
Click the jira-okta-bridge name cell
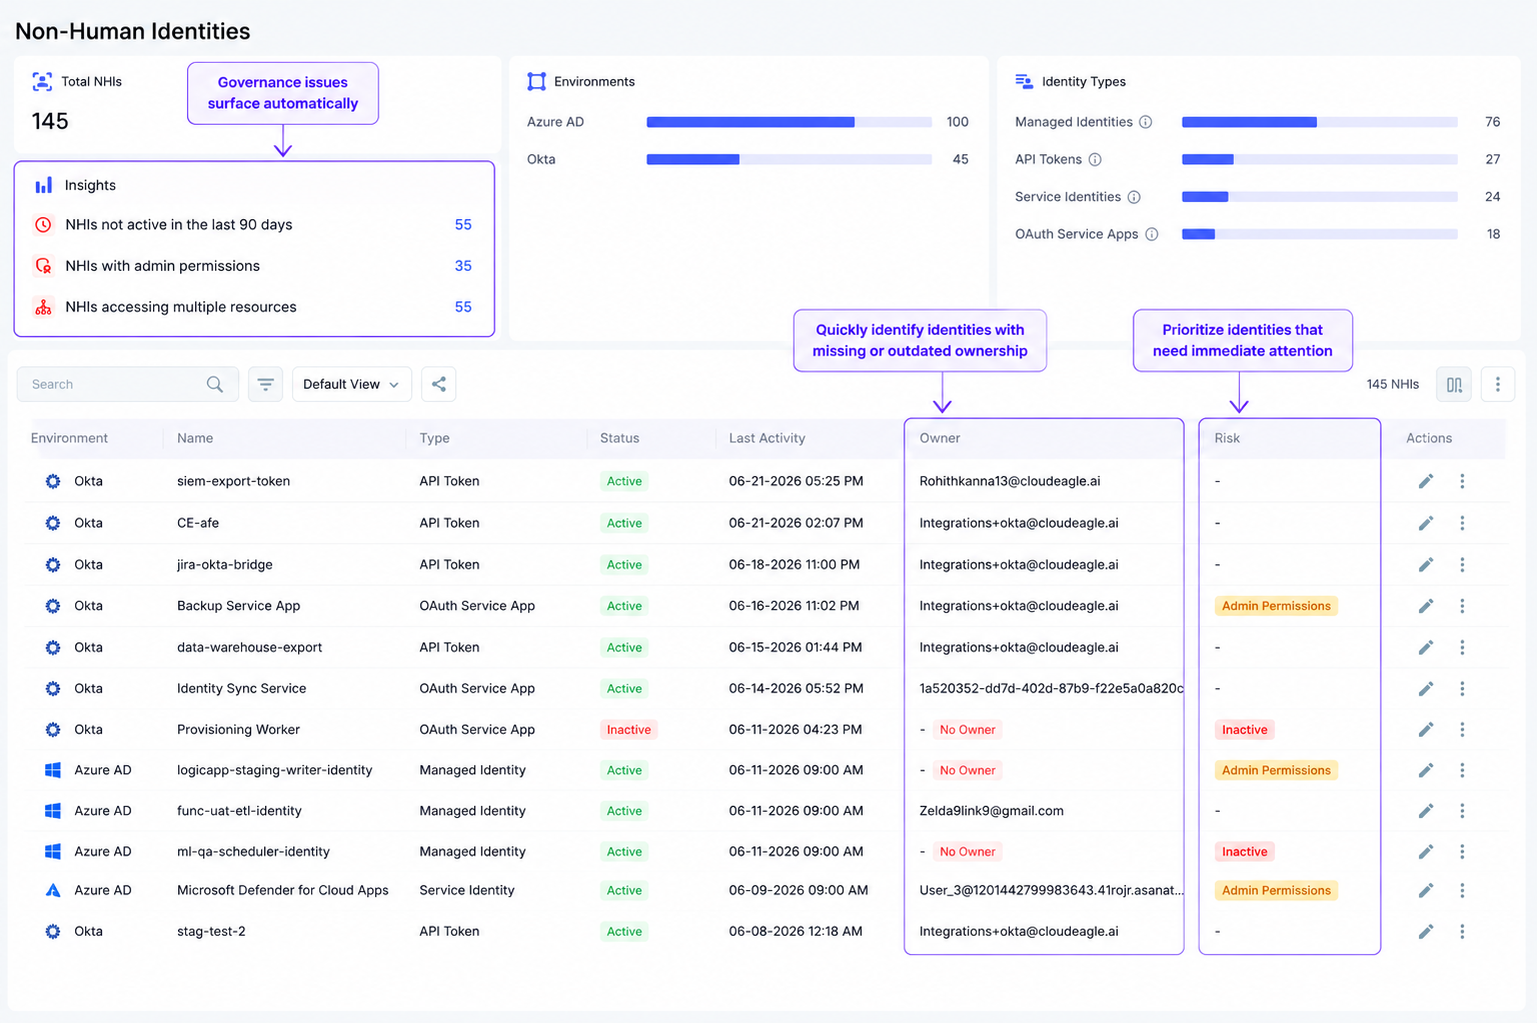[x=225, y=565]
